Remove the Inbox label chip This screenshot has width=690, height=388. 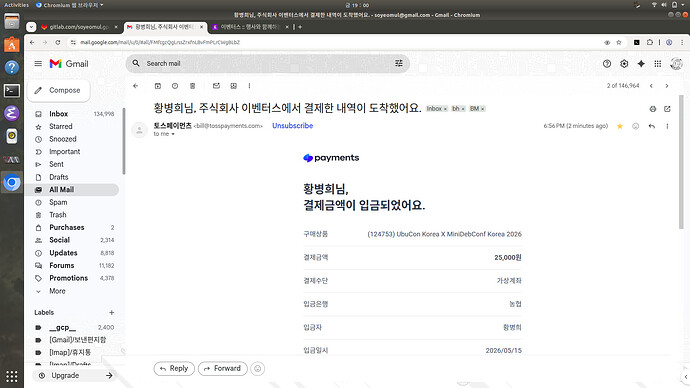pos(445,109)
